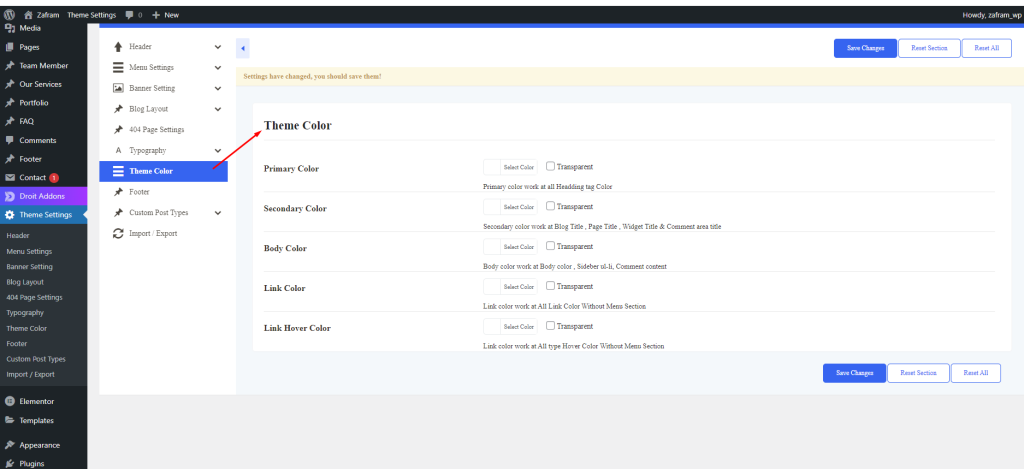The height and width of the screenshot is (469, 1024).
Task: Click the Banner Setting image icon
Action: 118,88
